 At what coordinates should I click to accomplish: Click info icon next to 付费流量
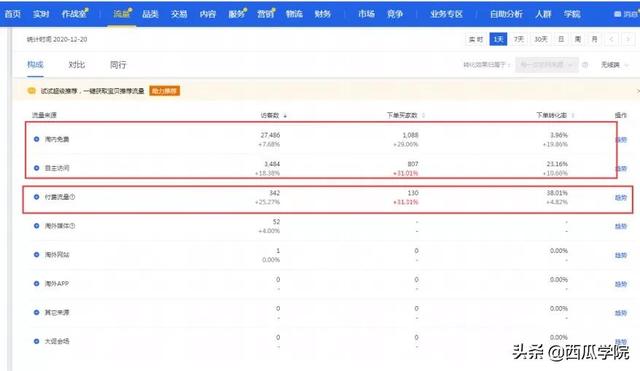coord(72,197)
